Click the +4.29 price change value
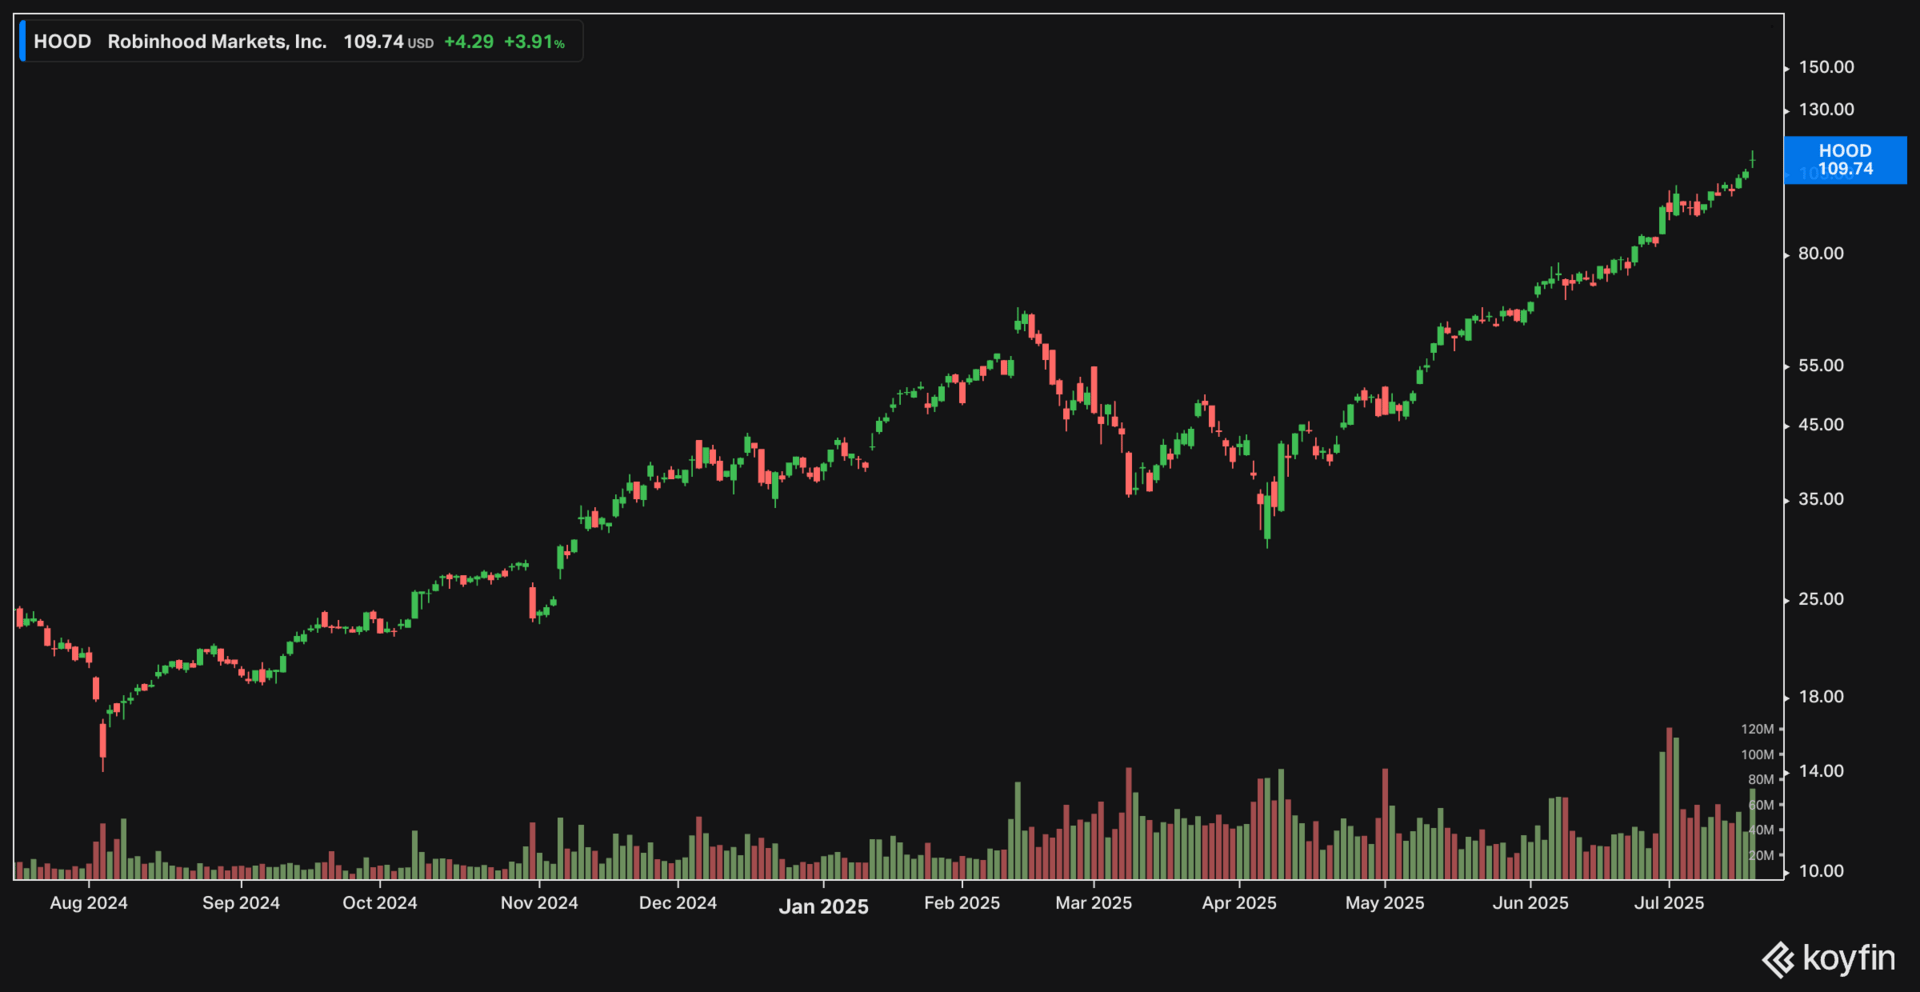Screen dimensions: 1920x992 pyautogui.click(x=469, y=42)
